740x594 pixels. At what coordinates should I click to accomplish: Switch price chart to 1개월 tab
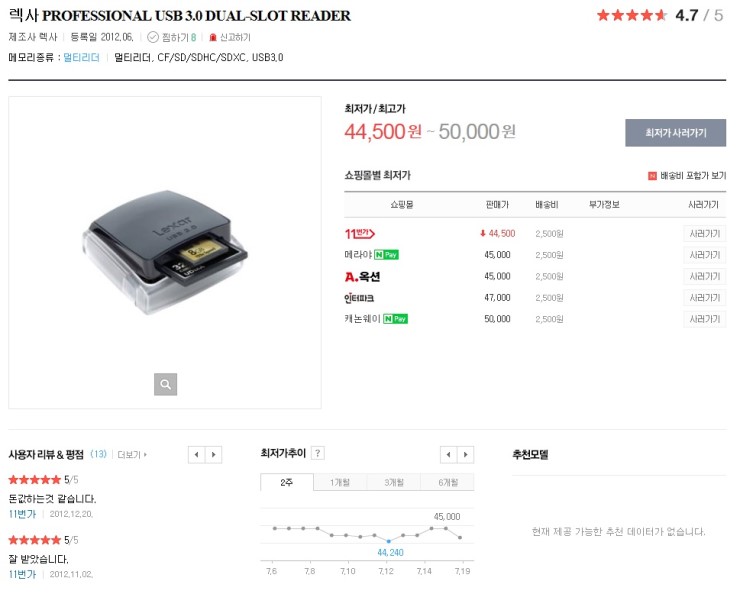pos(340,482)
